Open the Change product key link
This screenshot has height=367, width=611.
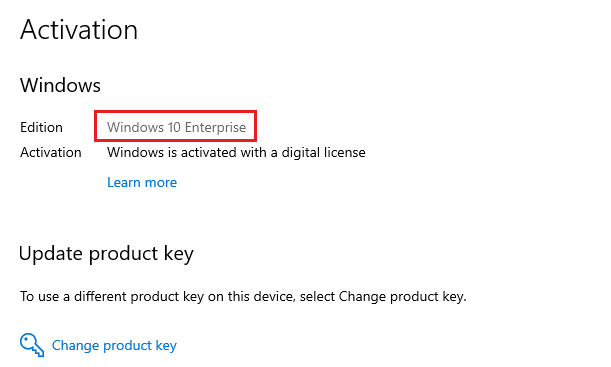coord(114,346)
